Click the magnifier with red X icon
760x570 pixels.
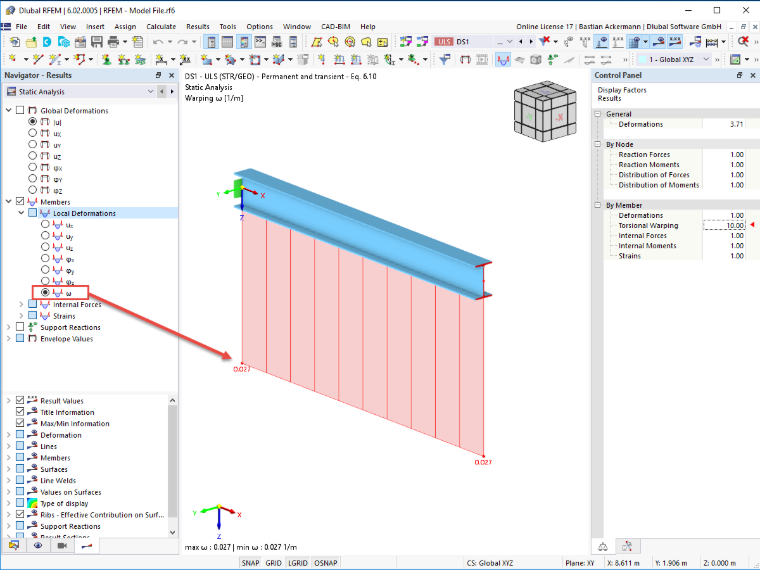tap(743, 42)
